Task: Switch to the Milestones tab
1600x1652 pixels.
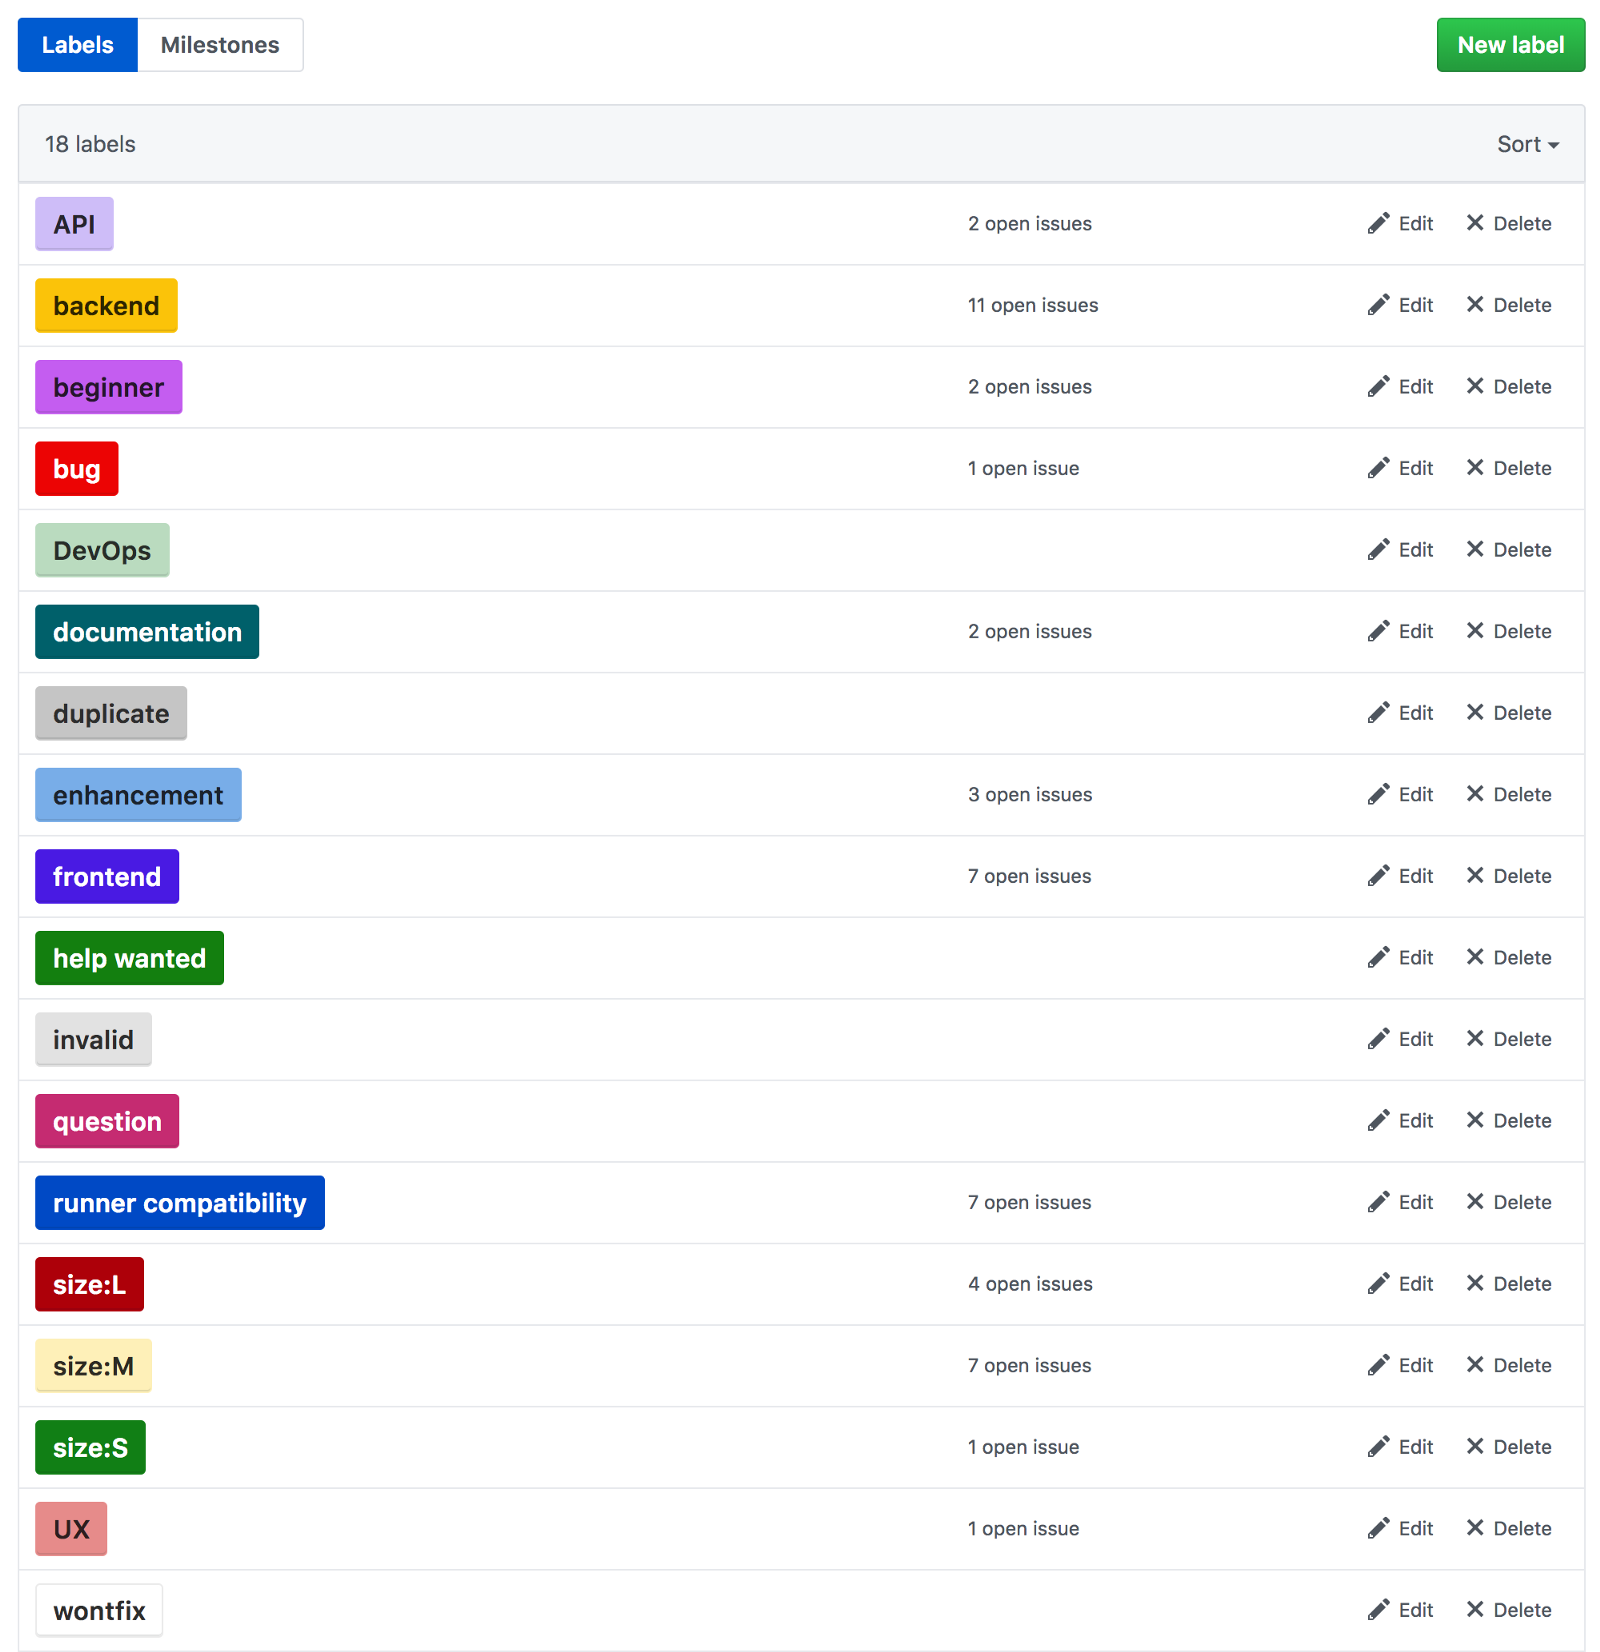Action: tap(220, 45)
